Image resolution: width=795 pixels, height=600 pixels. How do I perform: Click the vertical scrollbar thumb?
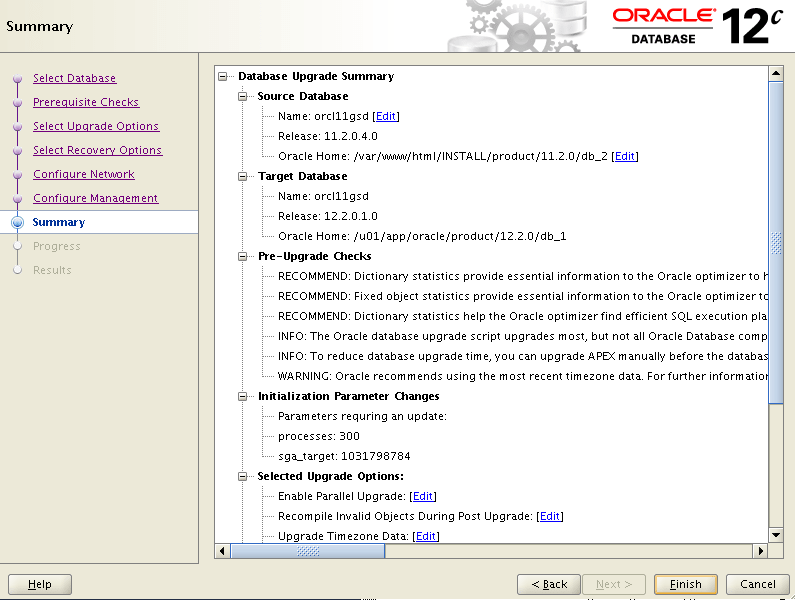click(776, 242)
